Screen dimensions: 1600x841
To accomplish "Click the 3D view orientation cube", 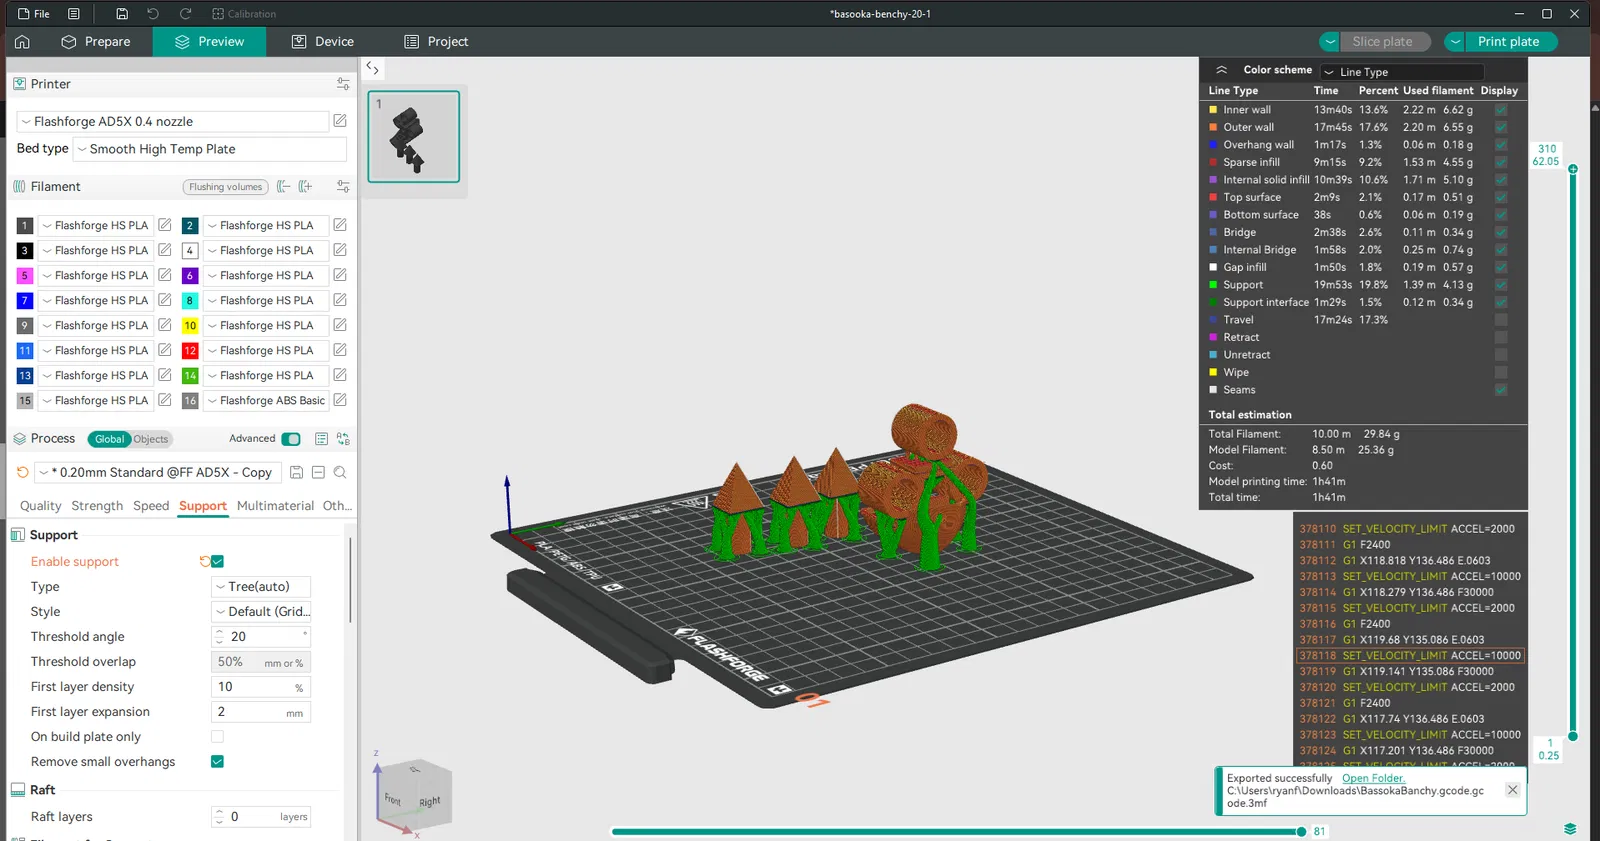I will [415, 796].
